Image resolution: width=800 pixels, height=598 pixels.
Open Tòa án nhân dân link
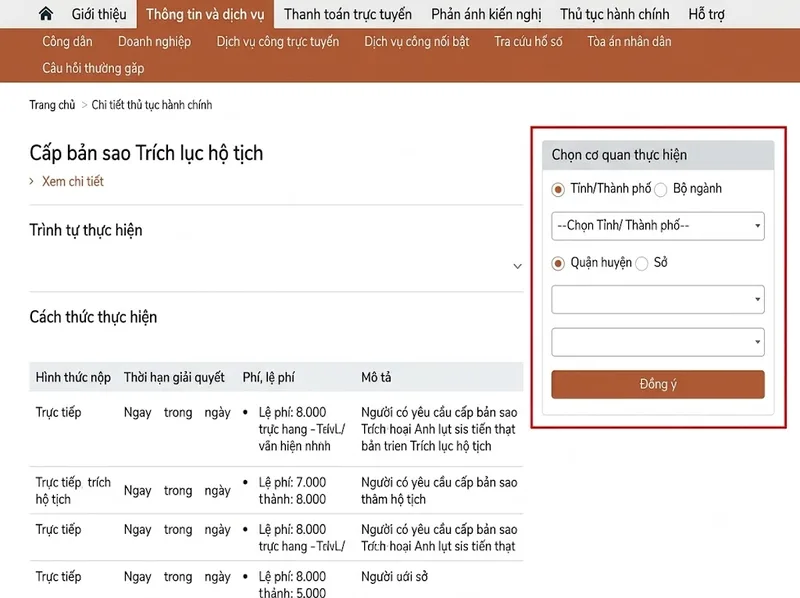[x=629, y=41]
